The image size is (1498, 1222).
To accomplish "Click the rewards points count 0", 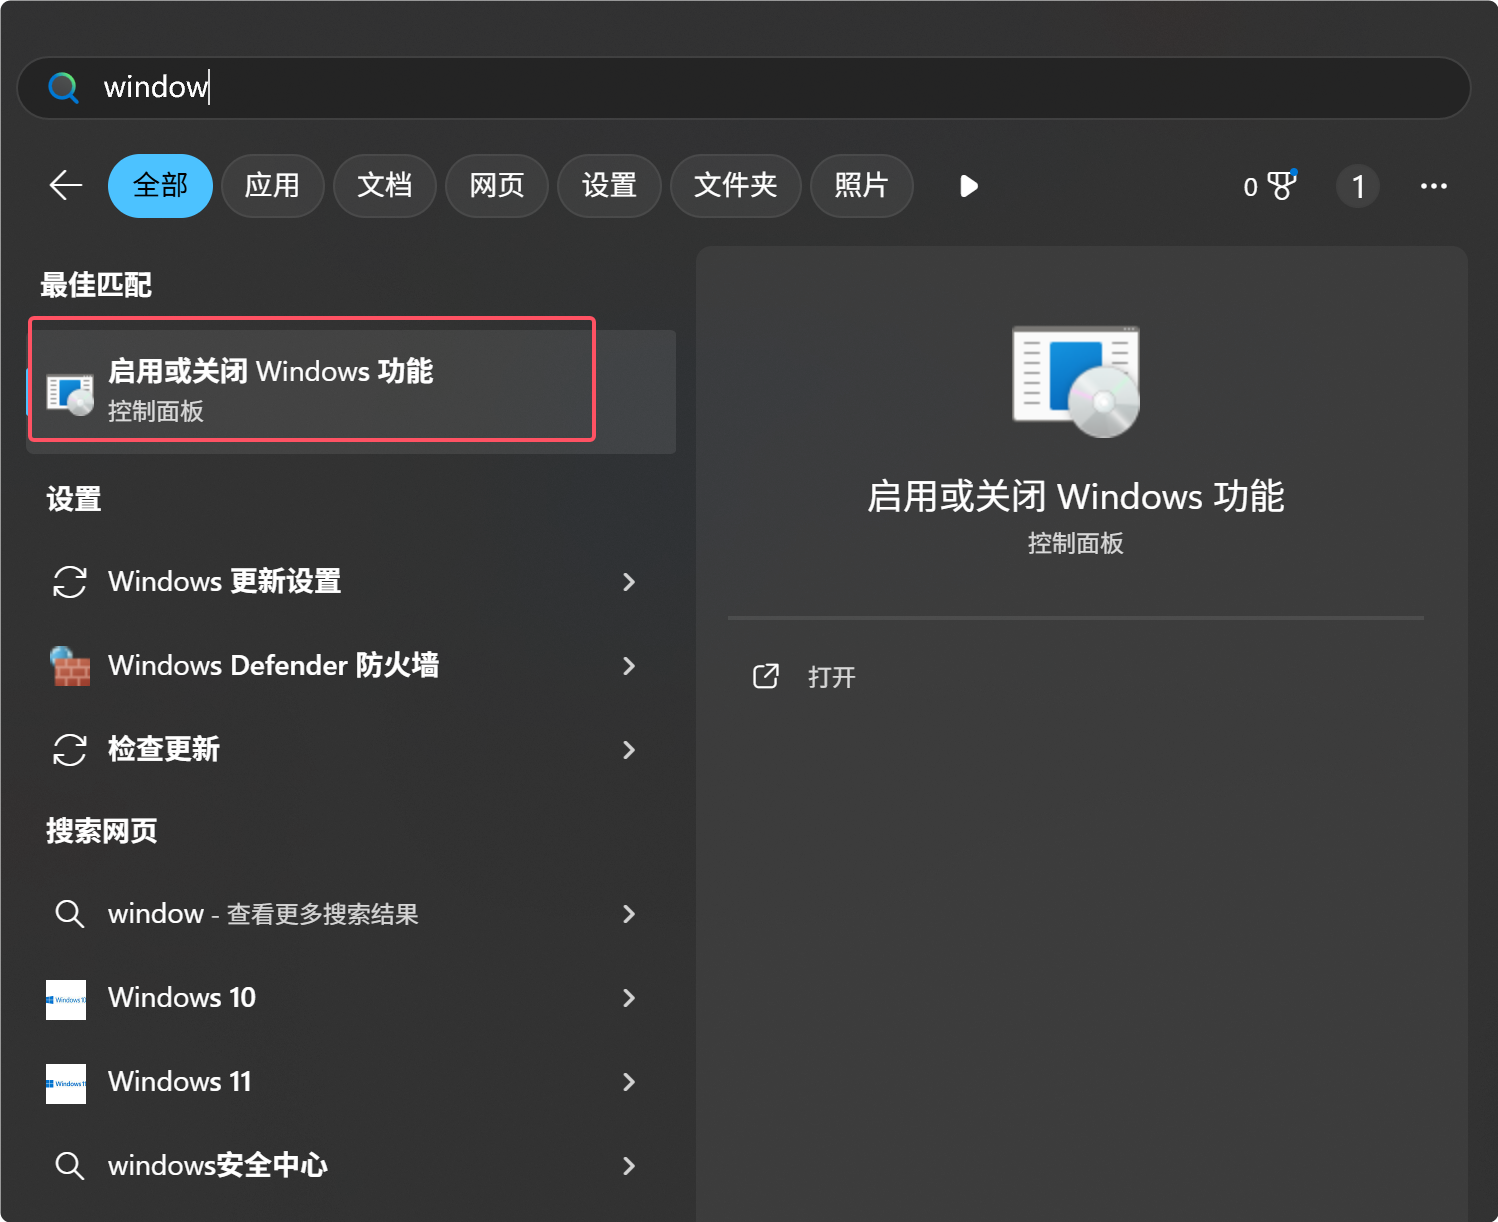I will (1250, 187).
